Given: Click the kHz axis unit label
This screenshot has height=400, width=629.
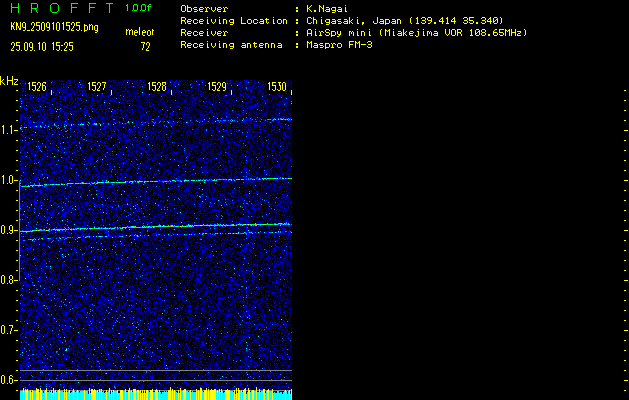Looking at the screenshot, I should (x=9, y=82).
